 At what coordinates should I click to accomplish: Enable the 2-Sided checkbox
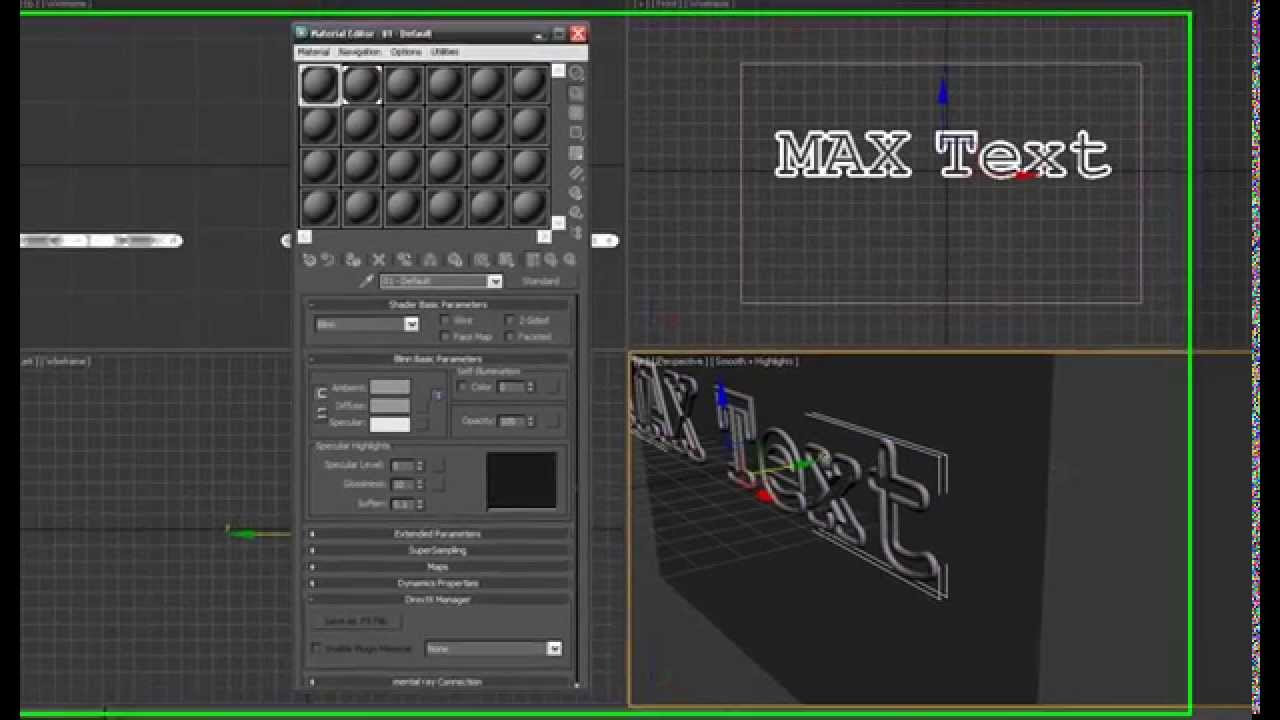click(511, 320)
